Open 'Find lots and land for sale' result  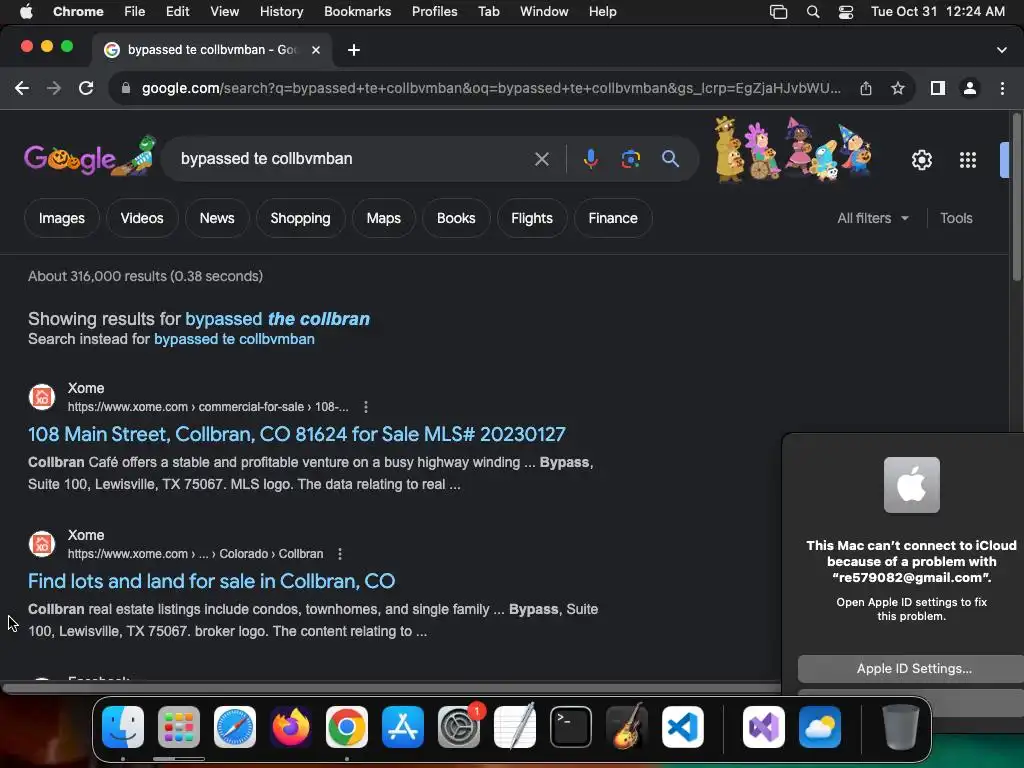(212, 581)
